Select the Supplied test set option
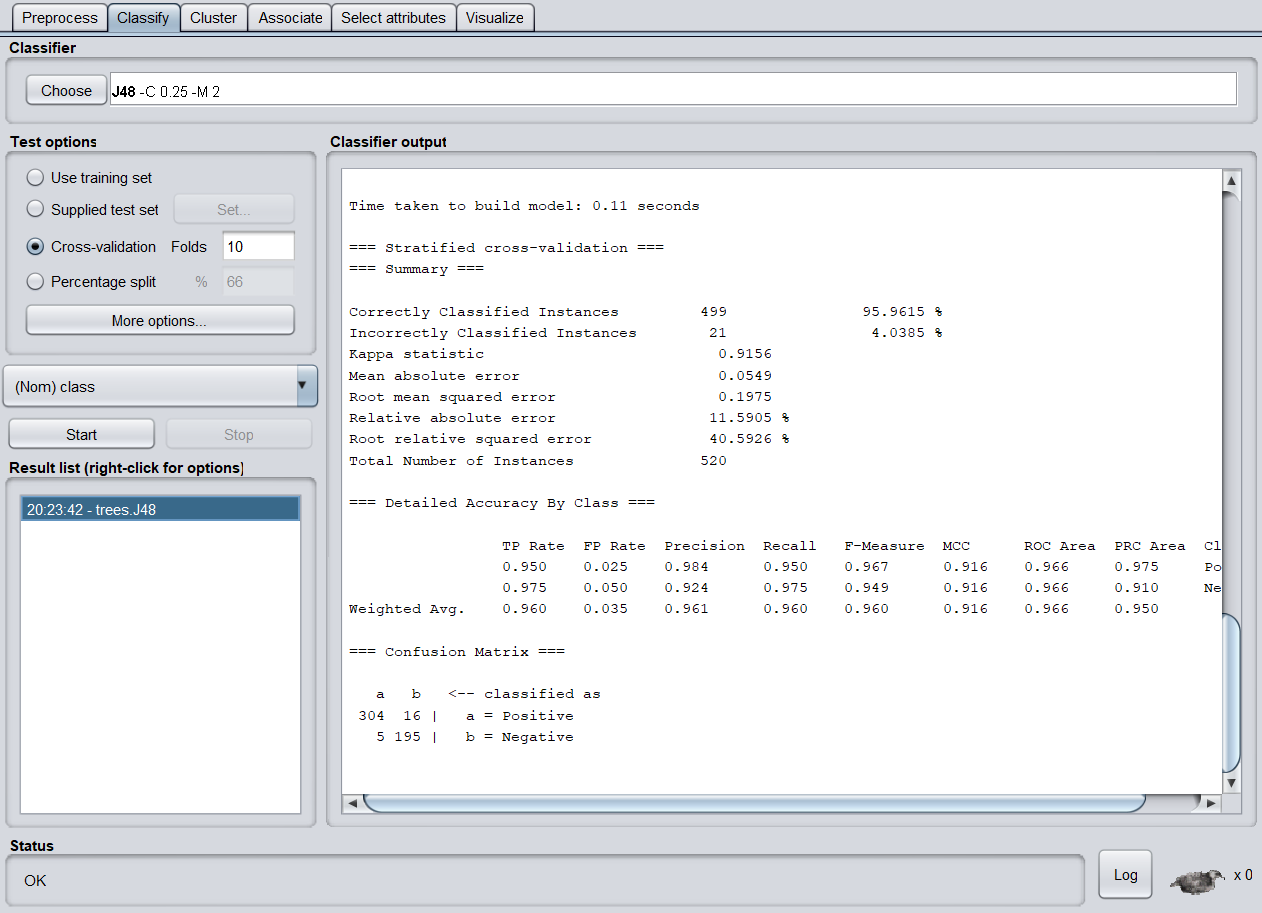This screenshot has width=1262, height=913. 35,210
